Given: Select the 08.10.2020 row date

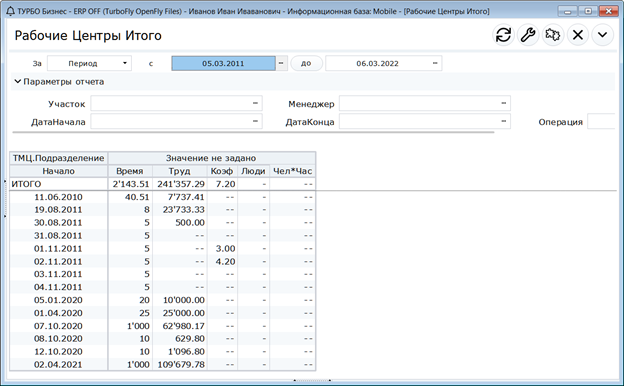Looking at the screenshot, I should pyautogui.click(x=58, y=339).
